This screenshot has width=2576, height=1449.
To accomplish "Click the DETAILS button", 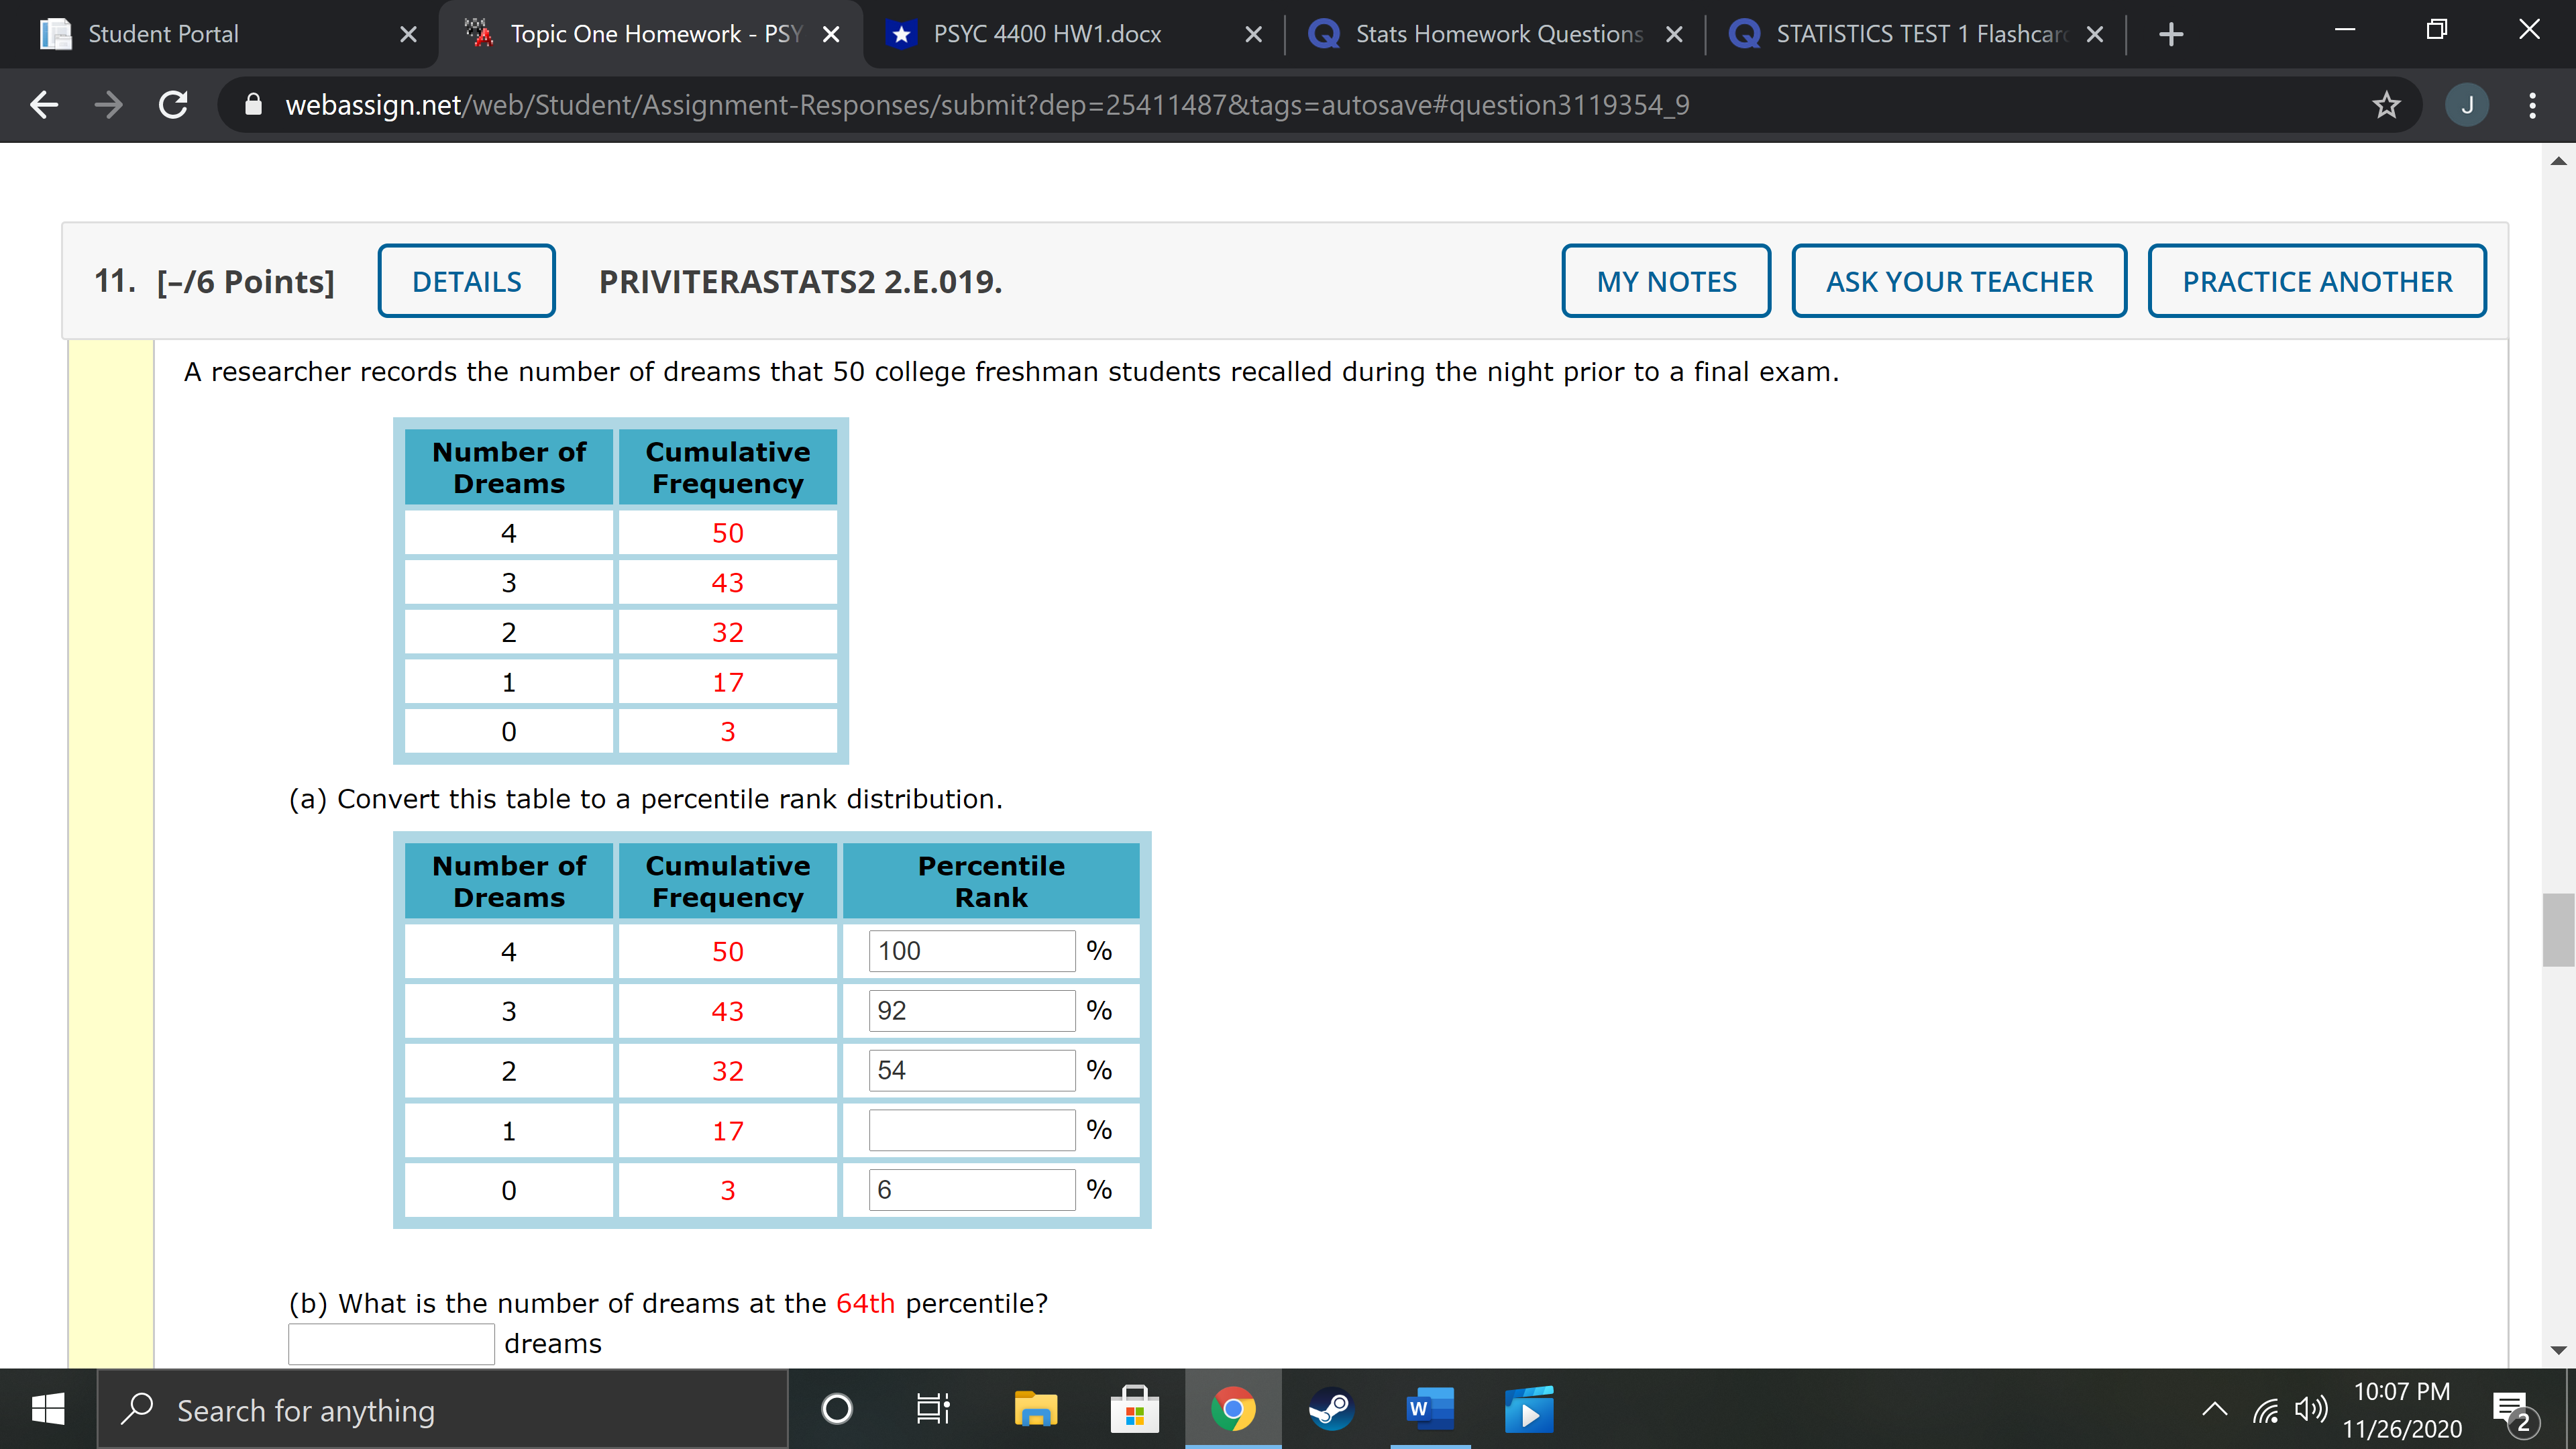I will (466, 281).
